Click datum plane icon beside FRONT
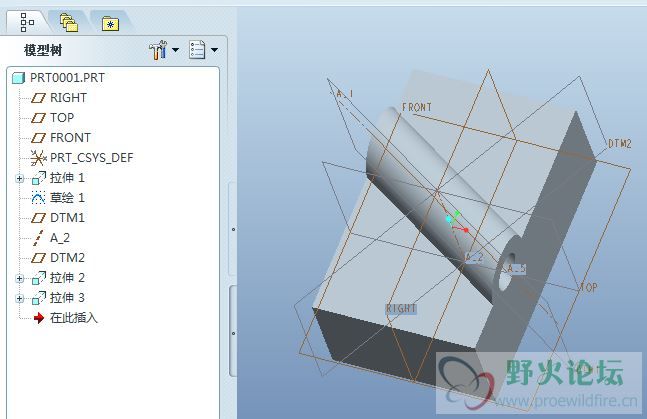 [38, 138]
